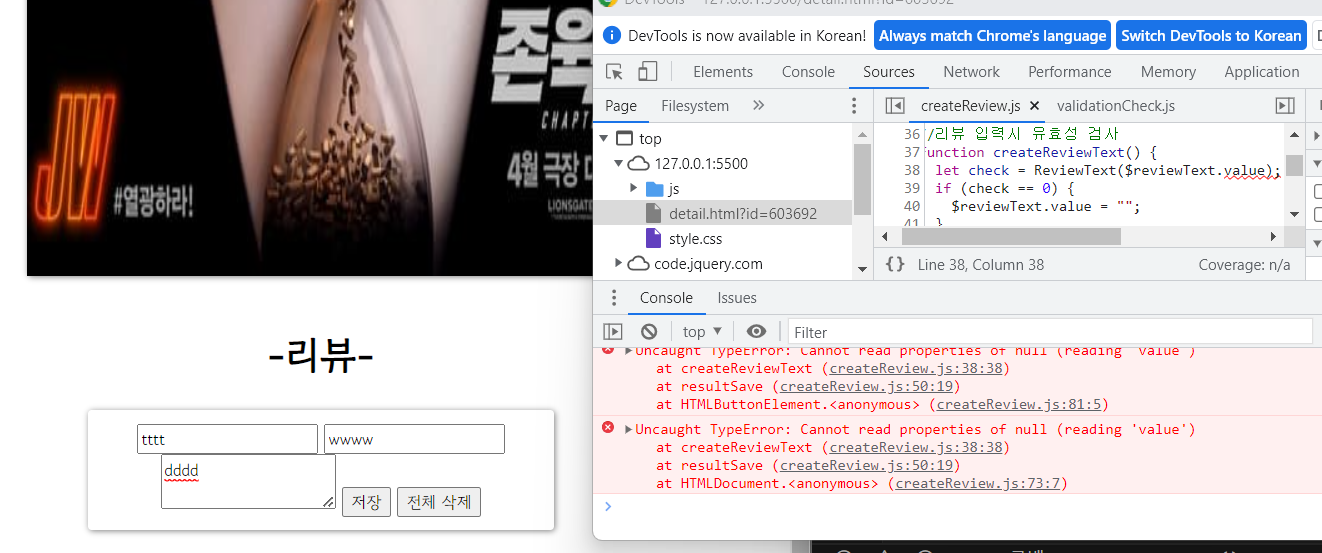The image size is (1322, 553).
Task: Hide the navigator sidebar toggle icon
Action: (895, 106)
